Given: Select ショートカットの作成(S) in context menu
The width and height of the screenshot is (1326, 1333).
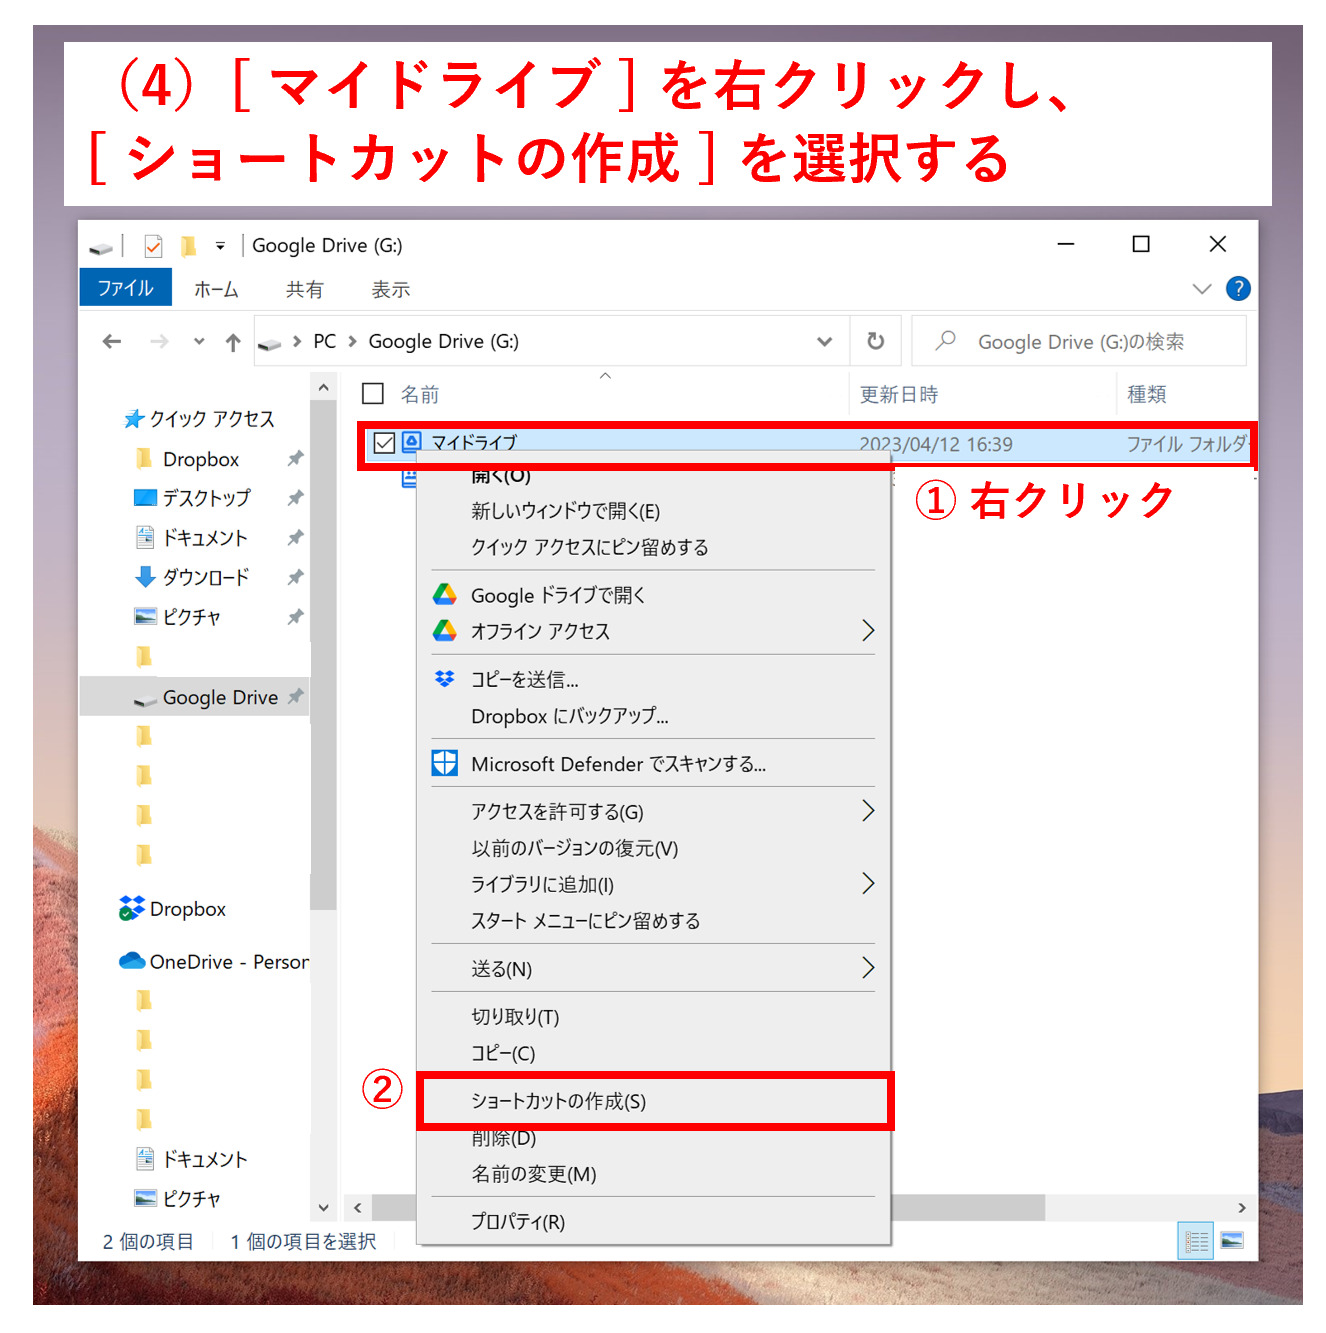Looking at the screenshot, I should 652,1101.
